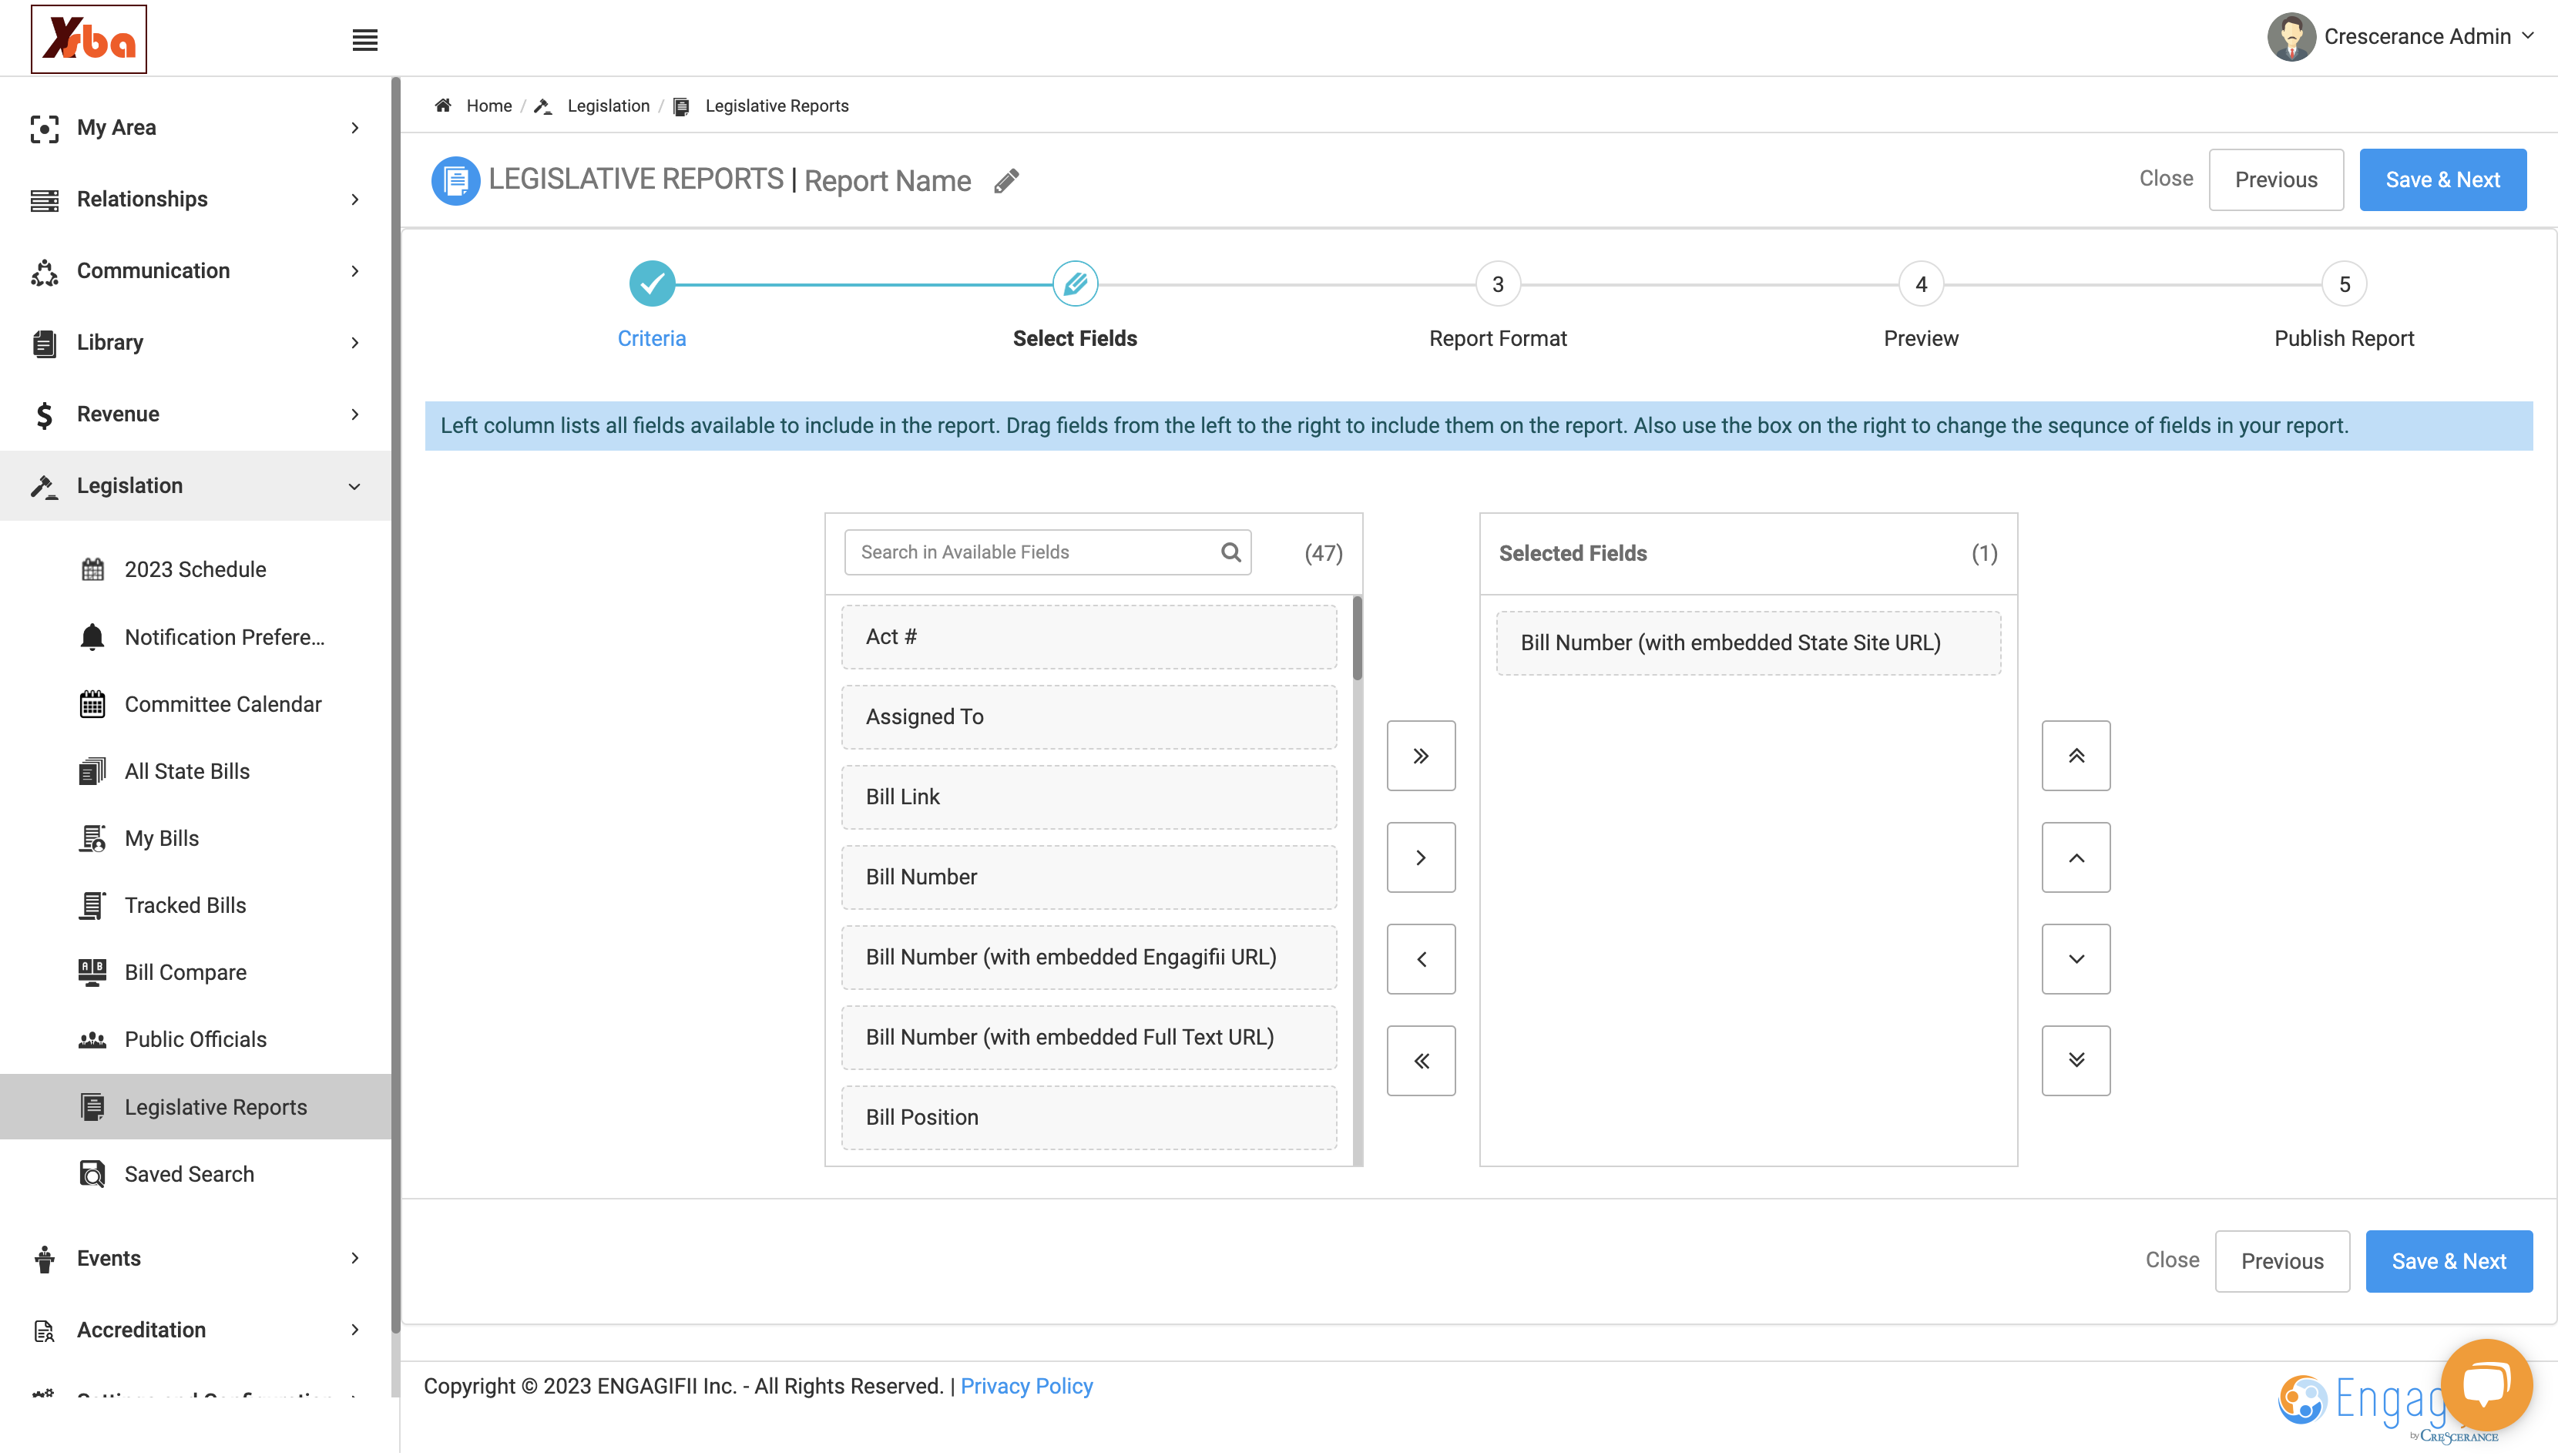Move field up one position
The image size is (2558, 1456).
(x=2075, y=857)
